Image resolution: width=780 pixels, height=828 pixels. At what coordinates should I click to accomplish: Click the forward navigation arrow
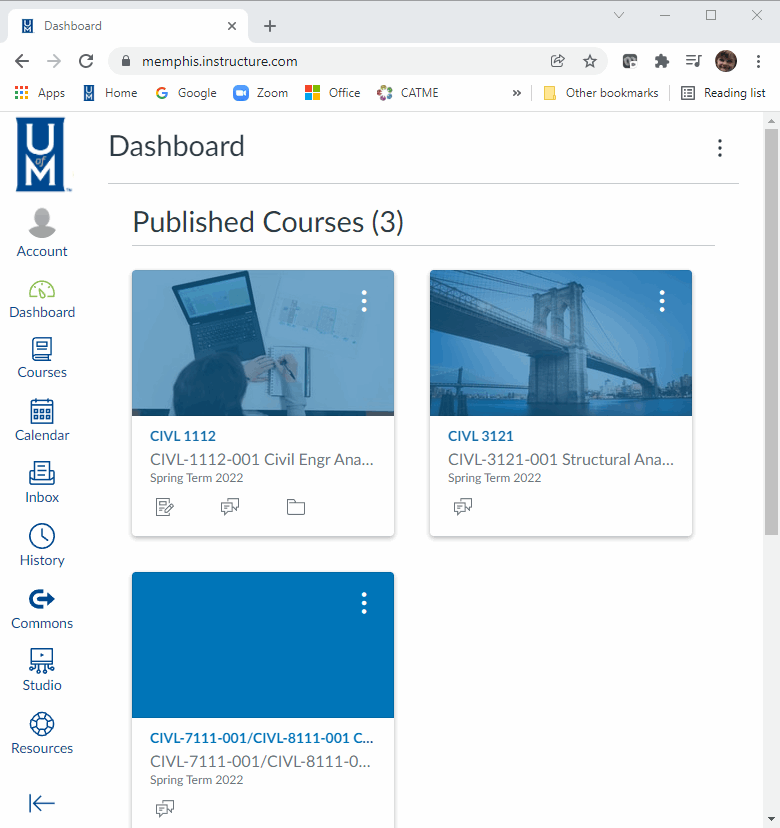pos(54,61)
